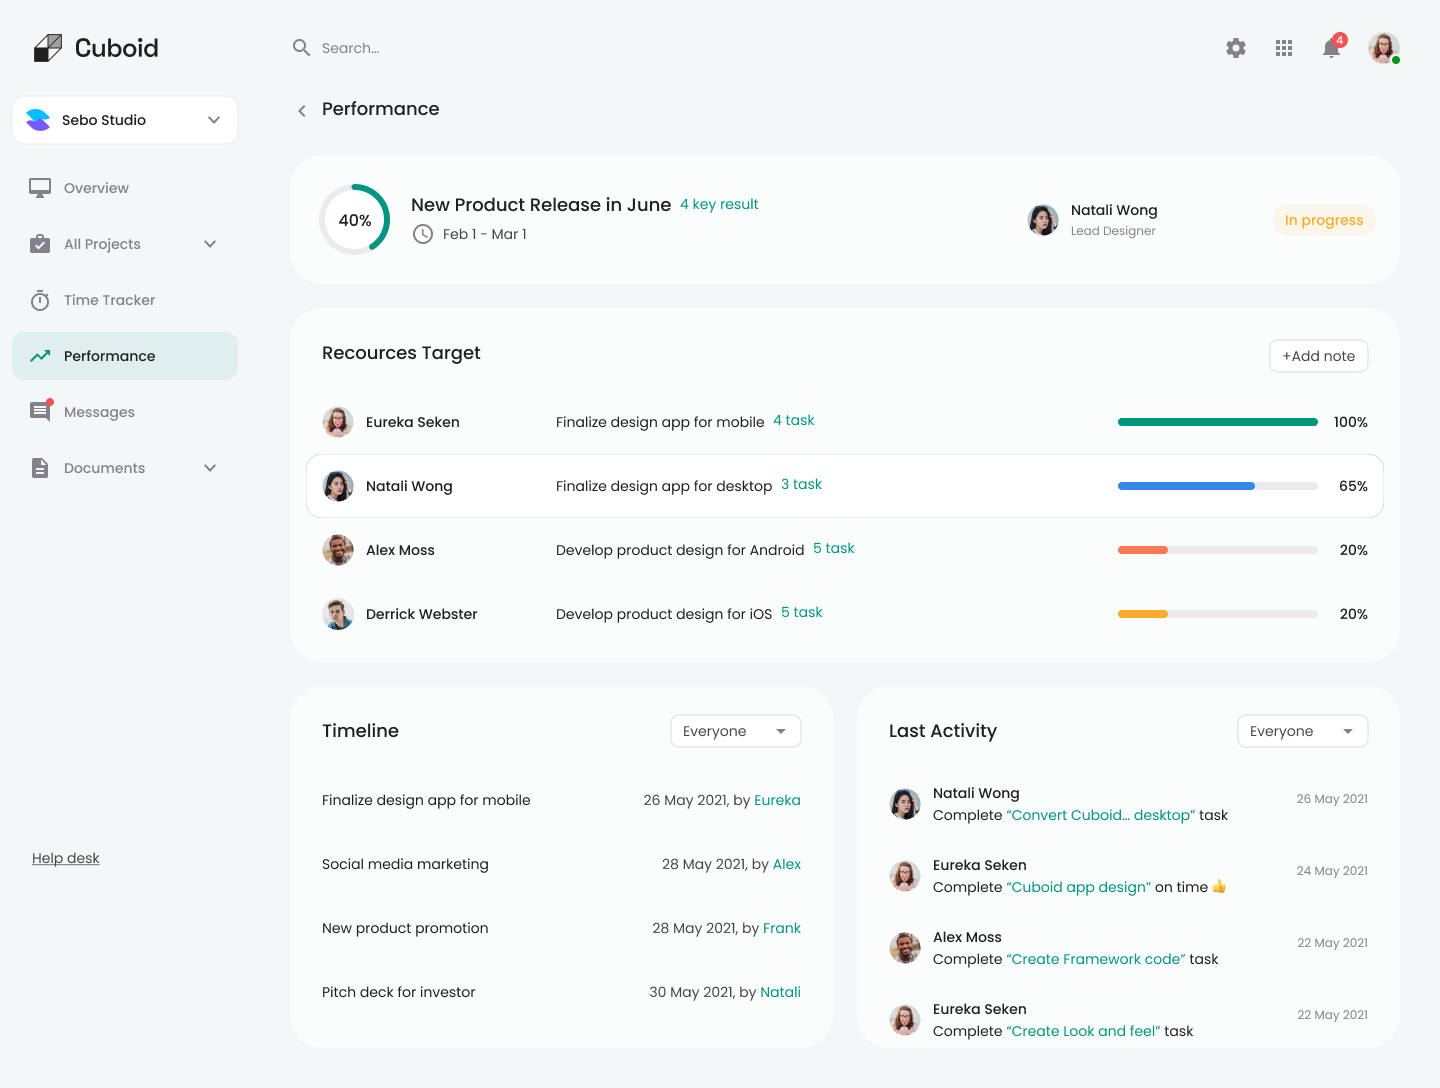The width and height of the screenshot is (1440, 1088).
Task: Click the clock icon next to Feb 1 - Mar 1
Action: tap(423, 234)
